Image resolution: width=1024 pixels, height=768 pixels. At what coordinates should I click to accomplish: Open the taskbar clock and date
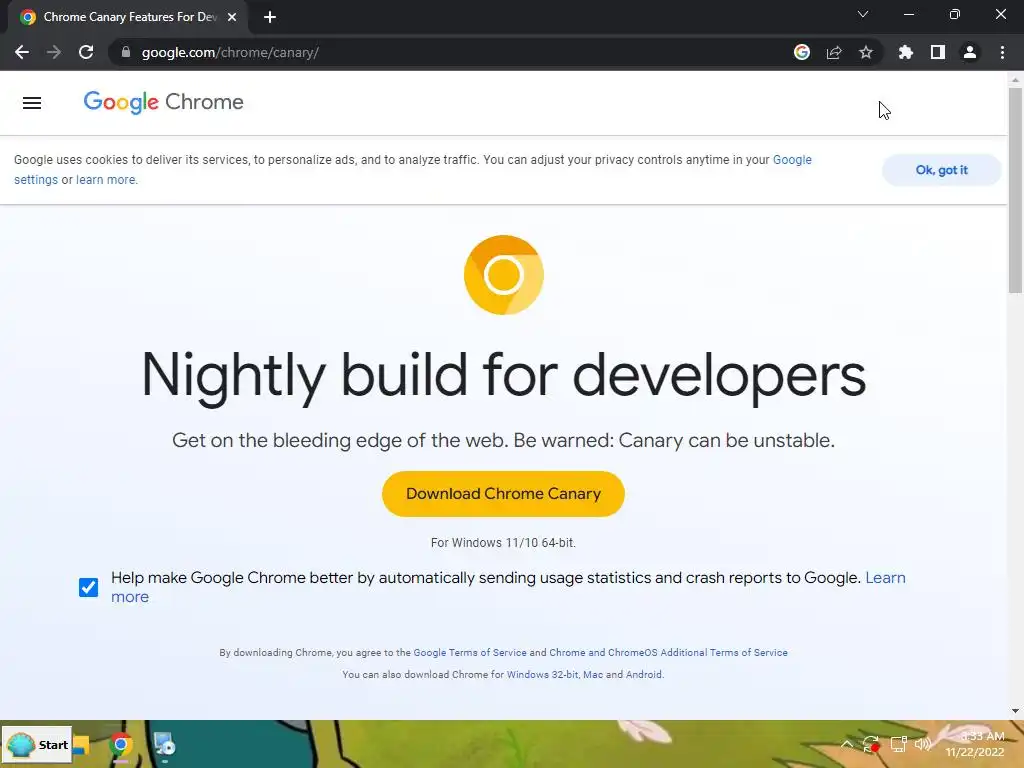tap(975, 744)
